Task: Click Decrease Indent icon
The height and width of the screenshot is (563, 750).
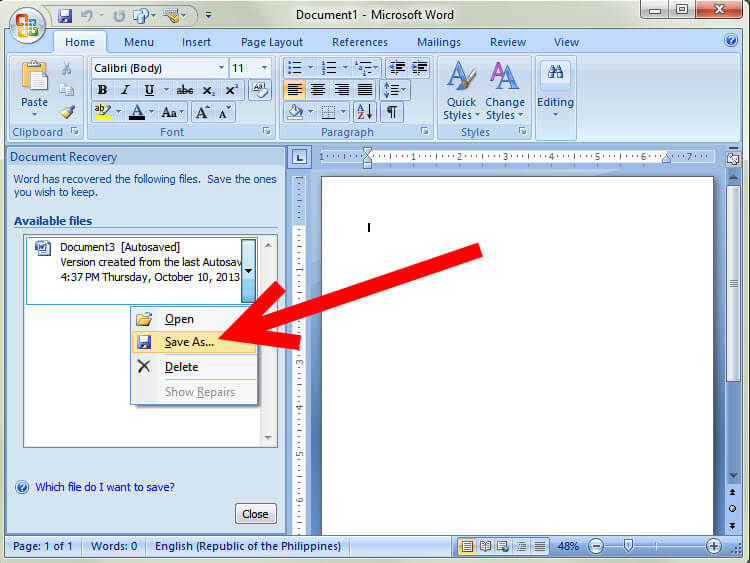Action: pos(397,68)
